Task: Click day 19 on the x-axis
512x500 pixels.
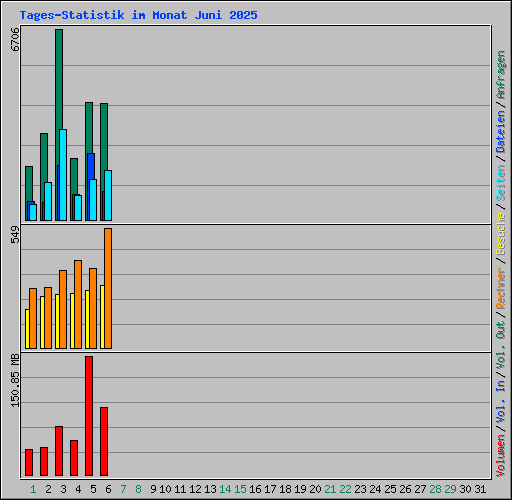Action: (x=300, y=489)
